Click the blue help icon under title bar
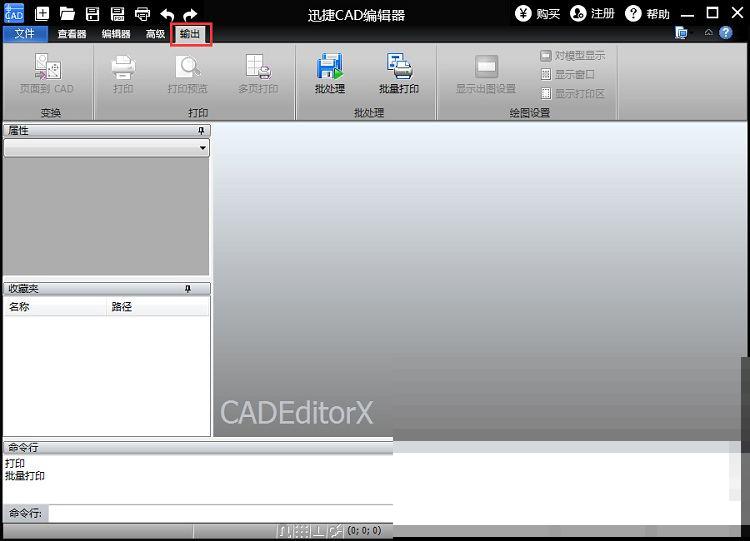The image size is (750, 541). tap(726, 33)
